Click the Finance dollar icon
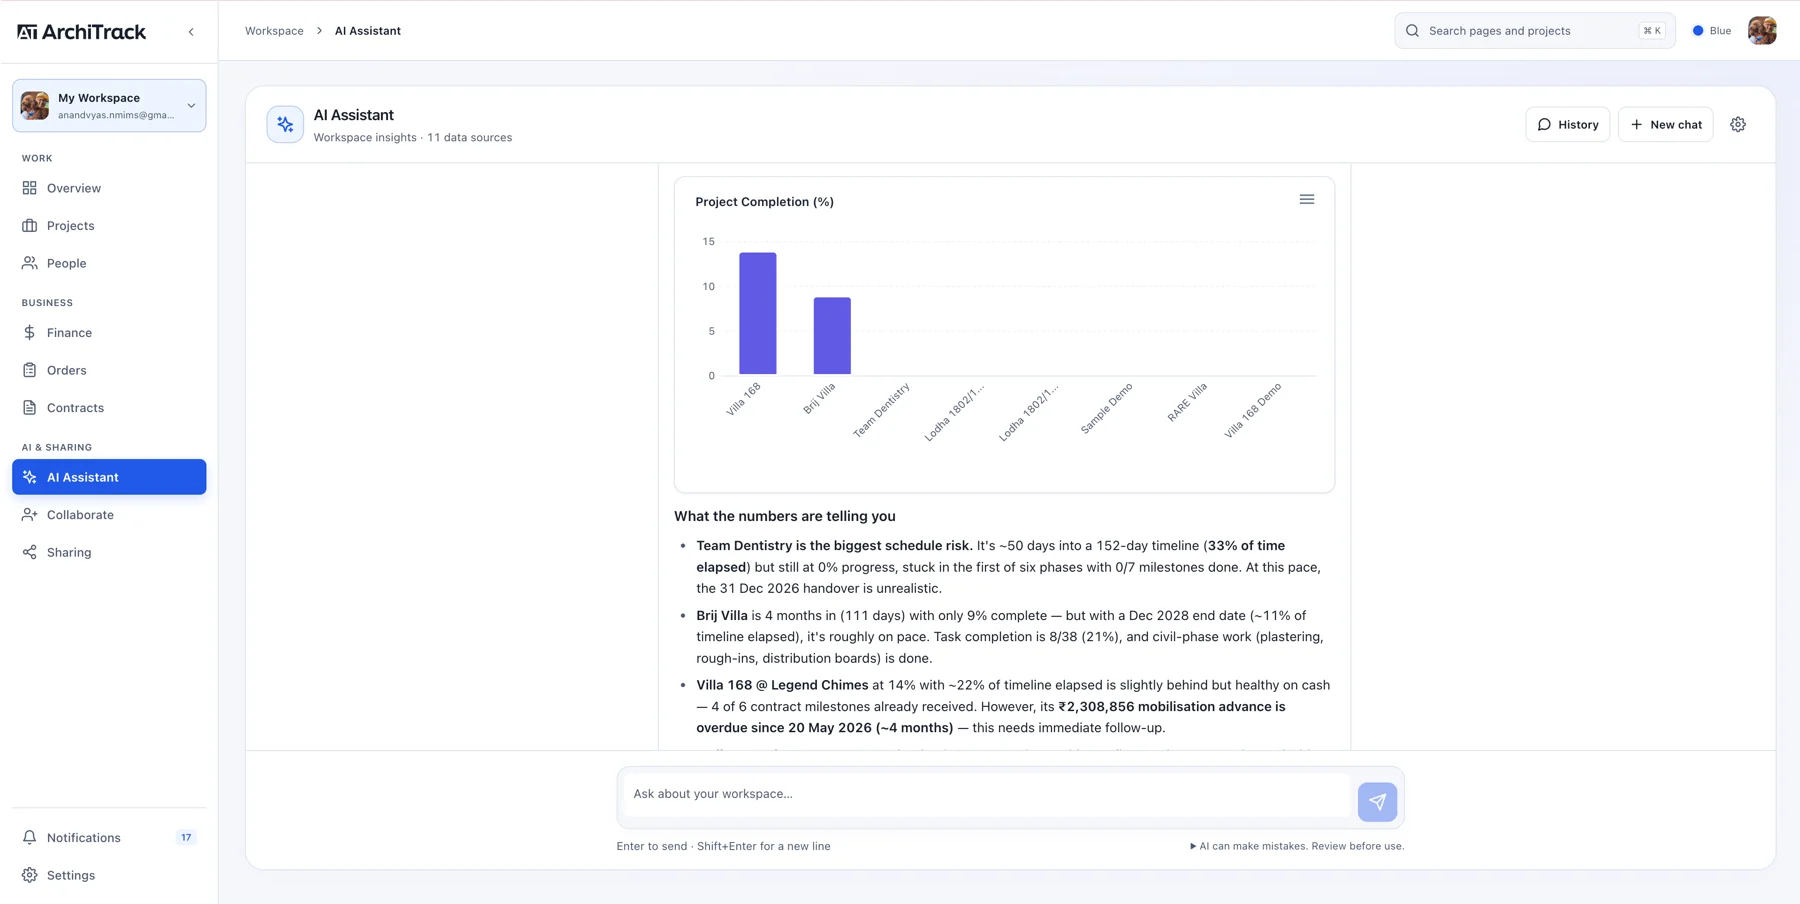Viewport: 1800px width, 904px height. click(30, 333)
